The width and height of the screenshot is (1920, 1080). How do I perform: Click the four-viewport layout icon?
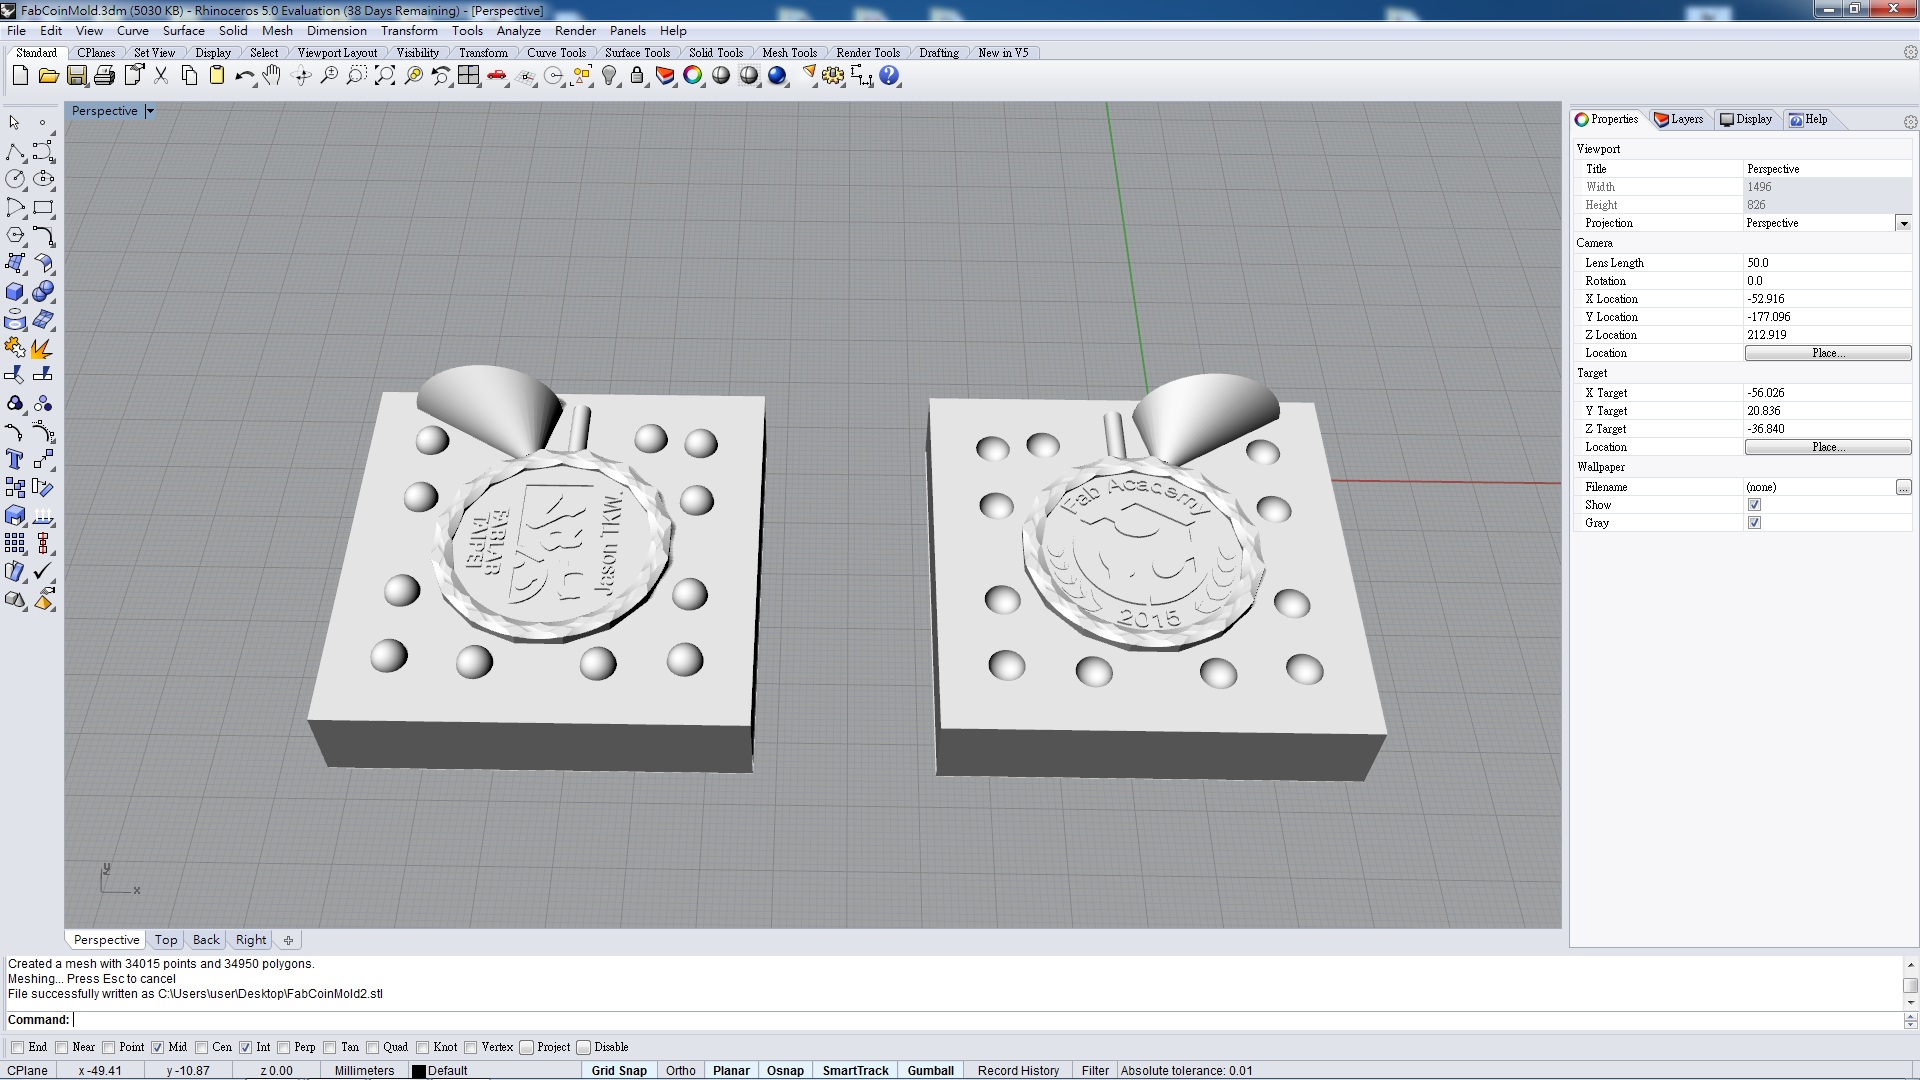pos(468,76)
